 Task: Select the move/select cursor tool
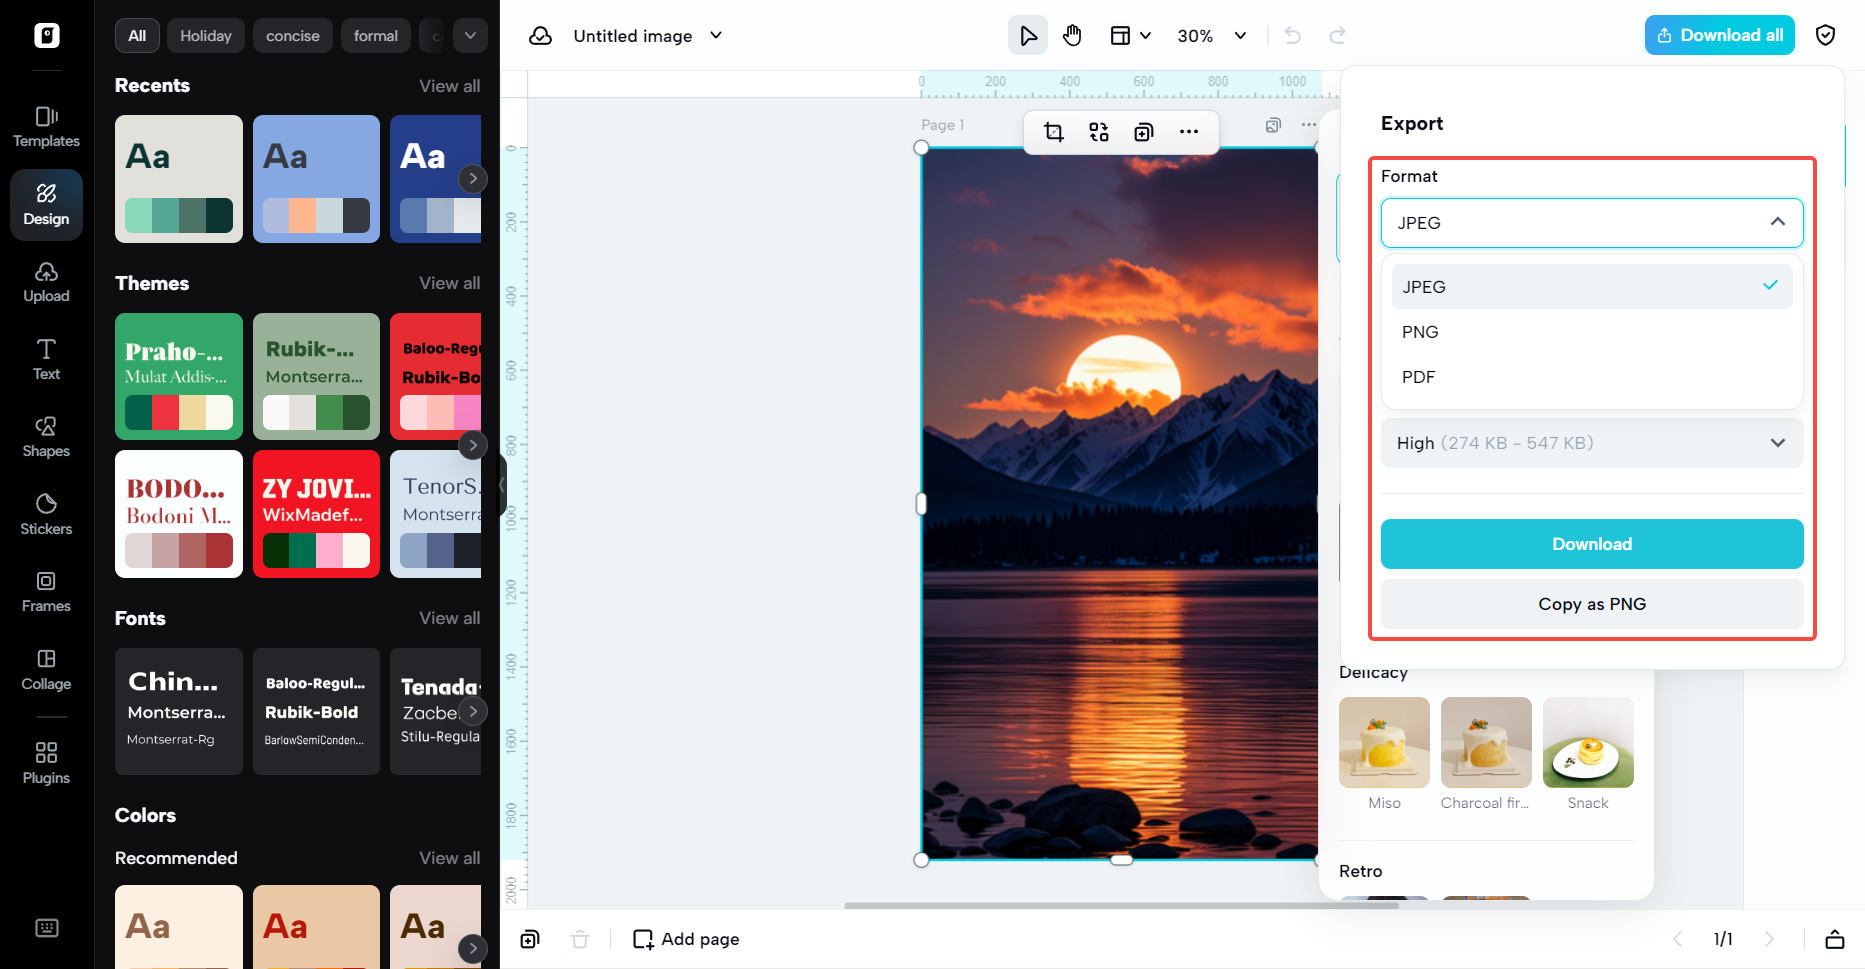point(1028,35)
